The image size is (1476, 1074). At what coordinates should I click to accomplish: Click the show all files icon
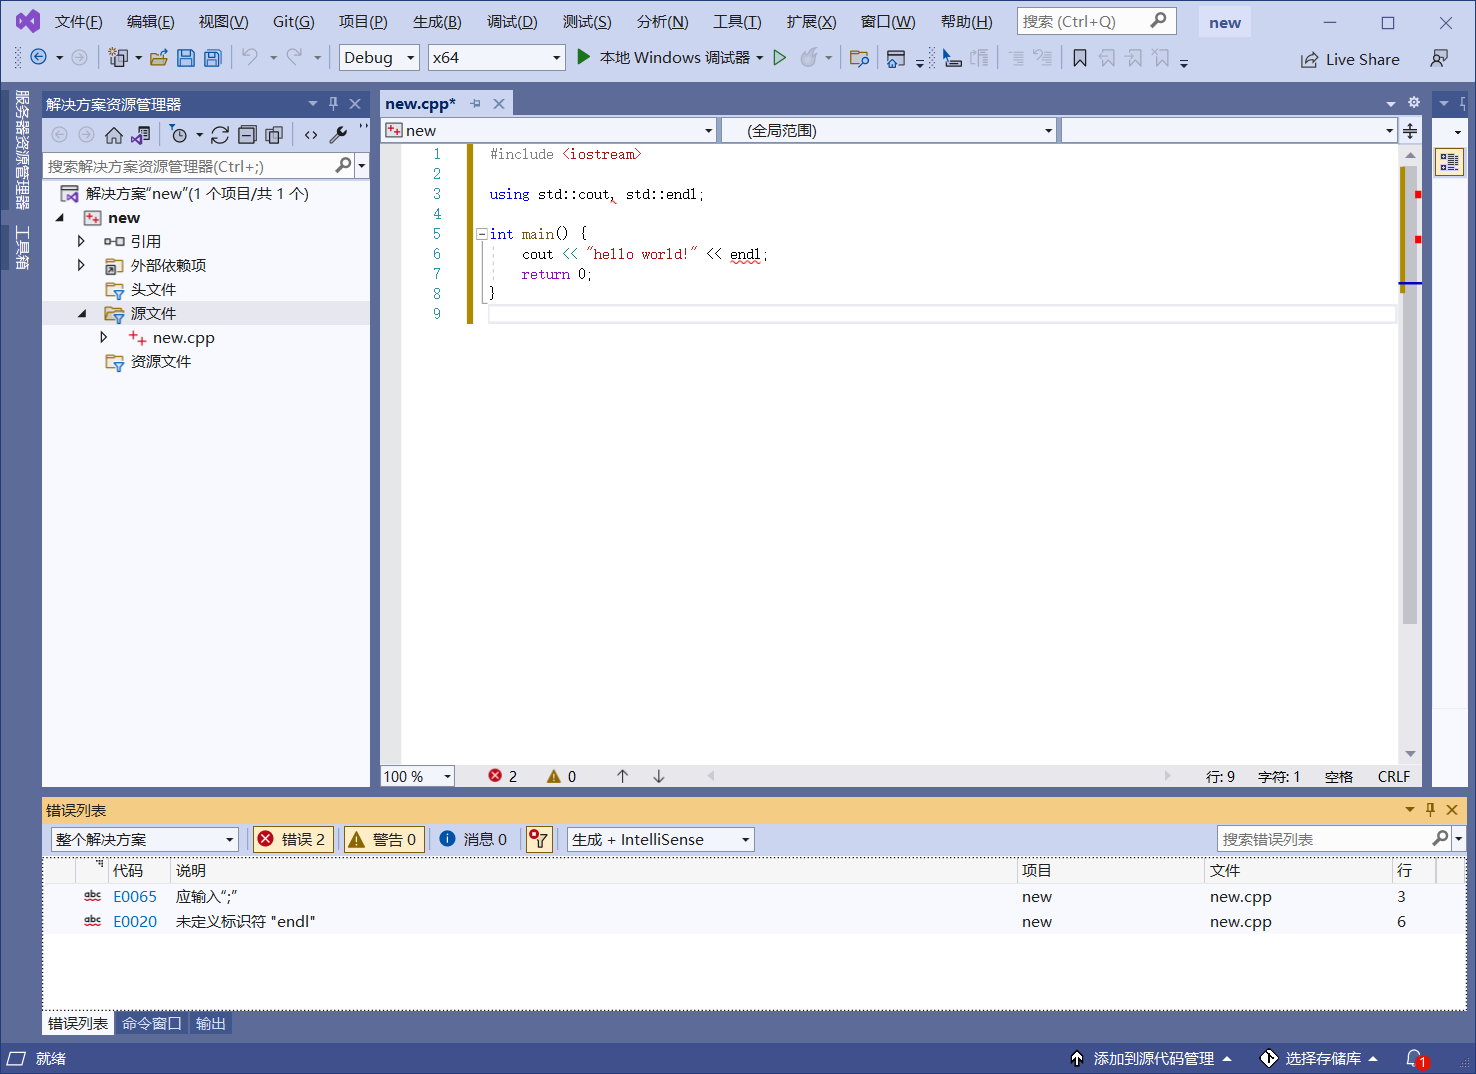(274, 135)
